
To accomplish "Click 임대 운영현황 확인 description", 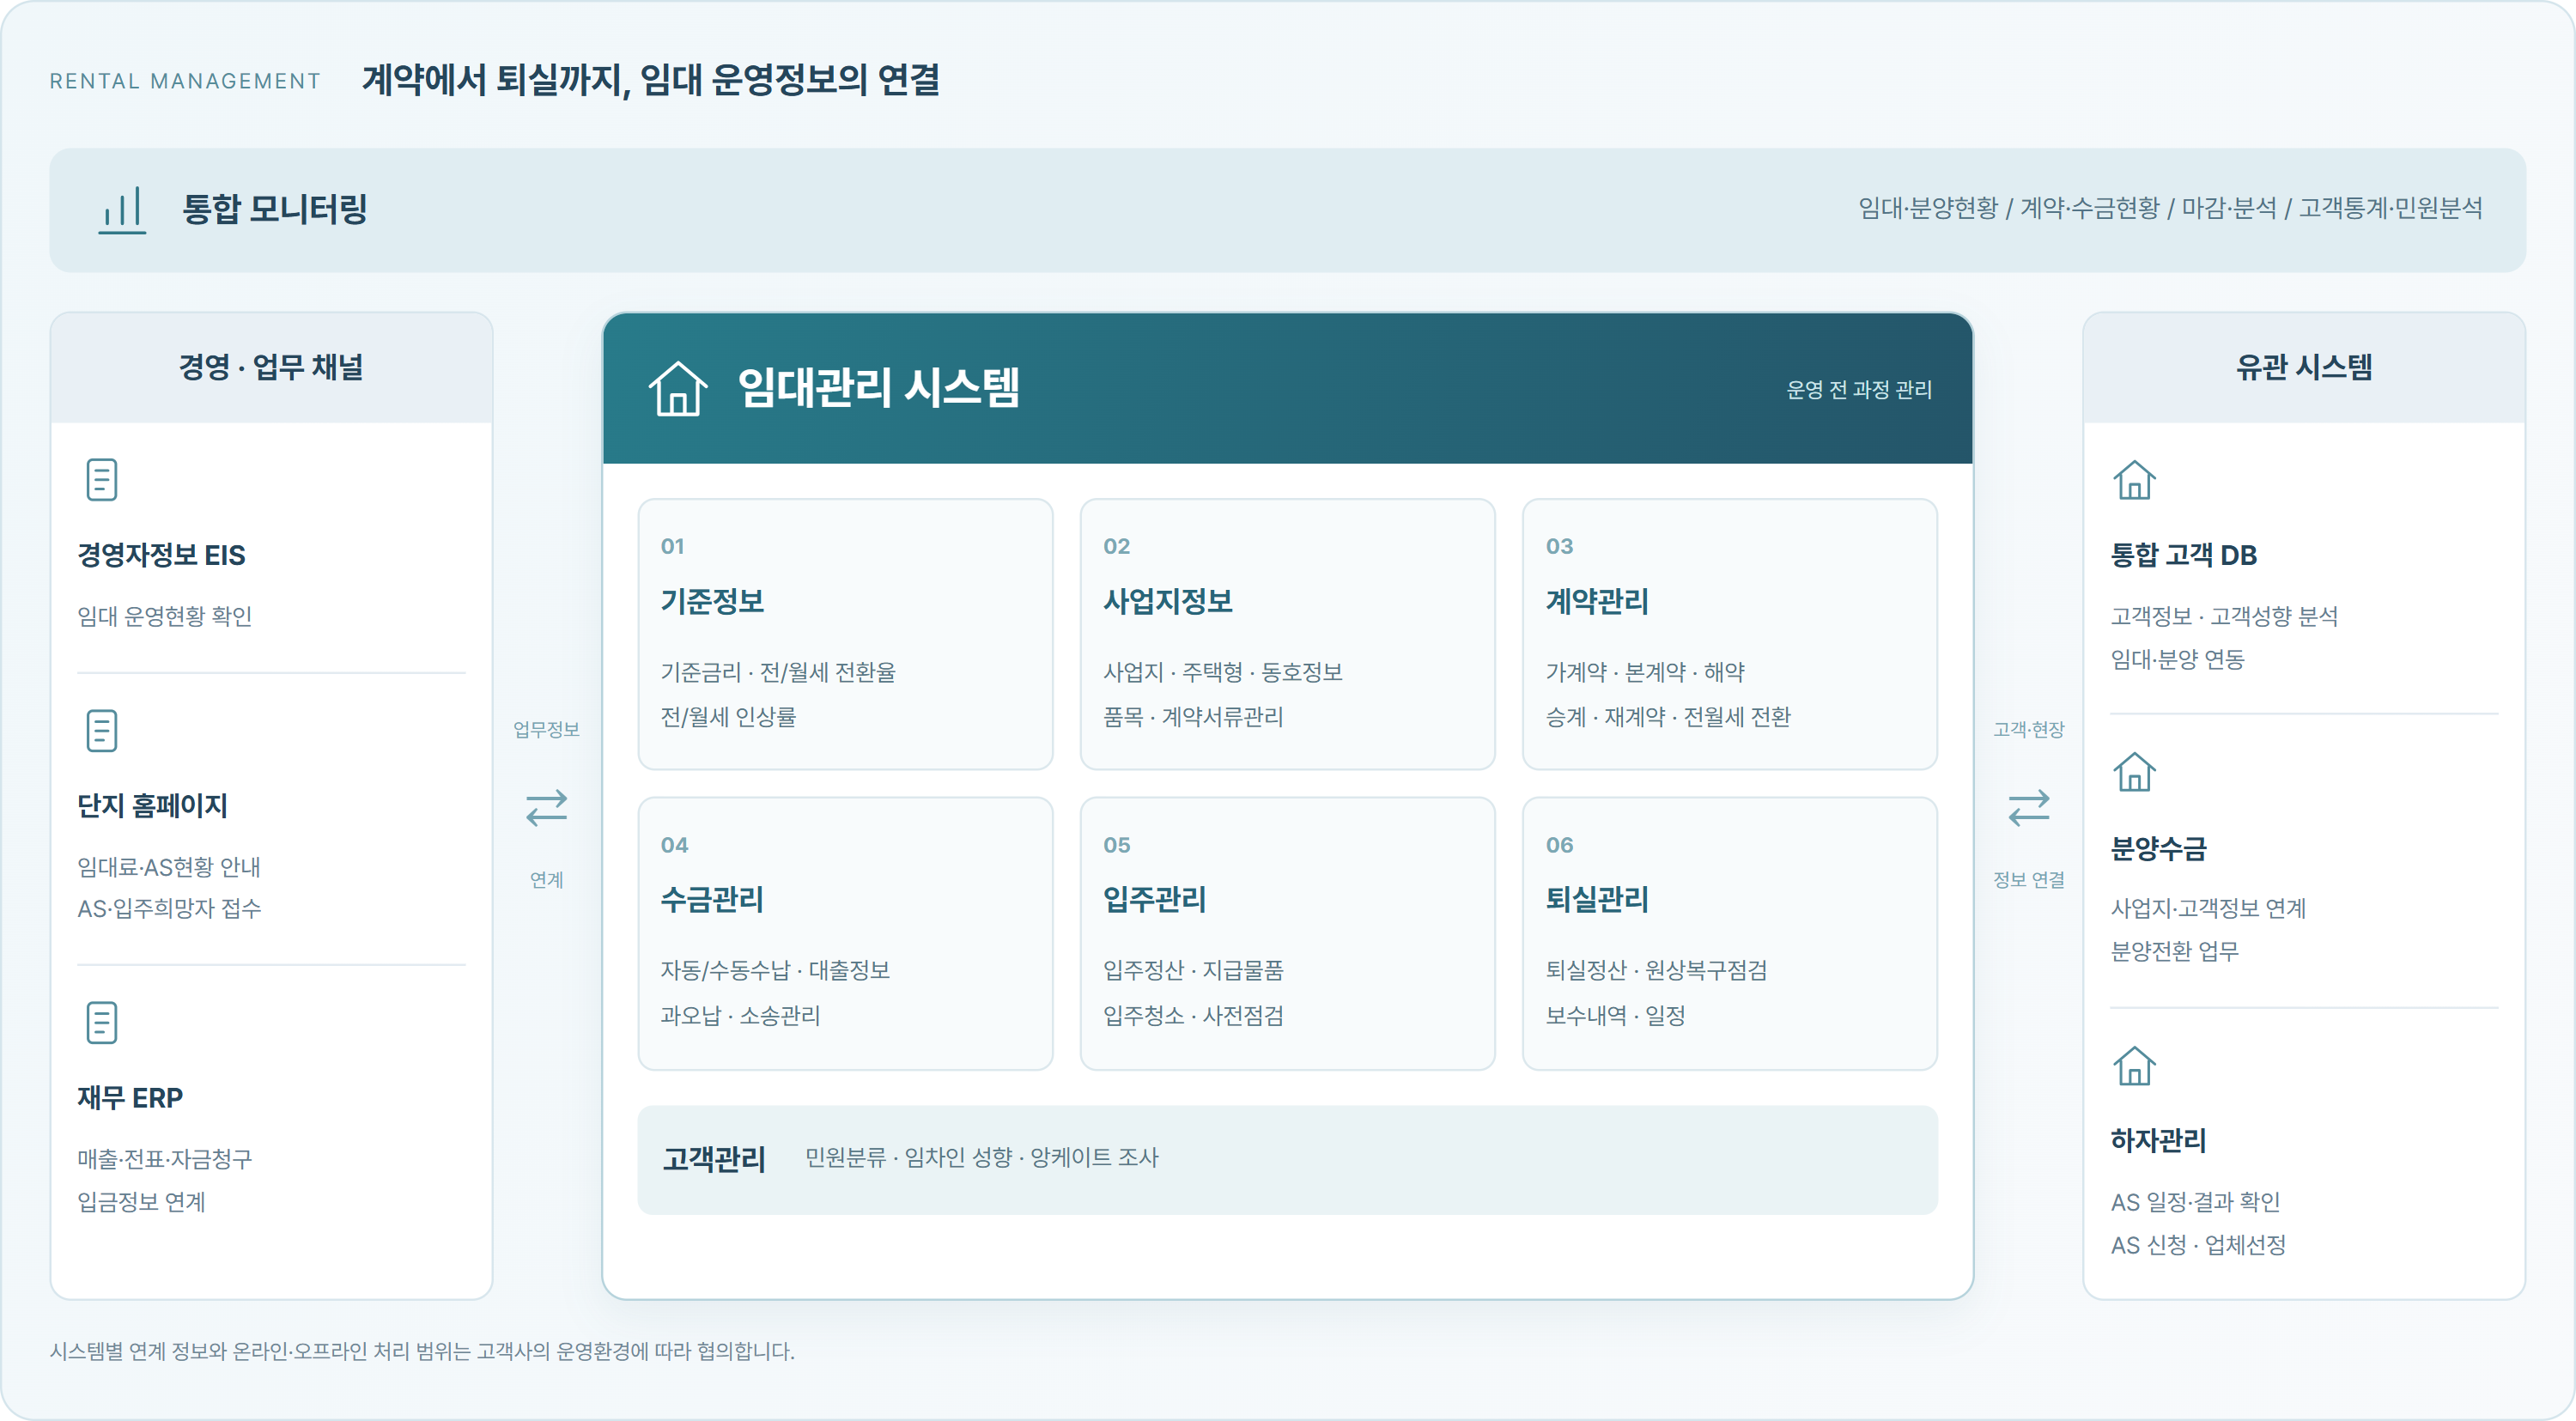I will (x=165, y=616).
